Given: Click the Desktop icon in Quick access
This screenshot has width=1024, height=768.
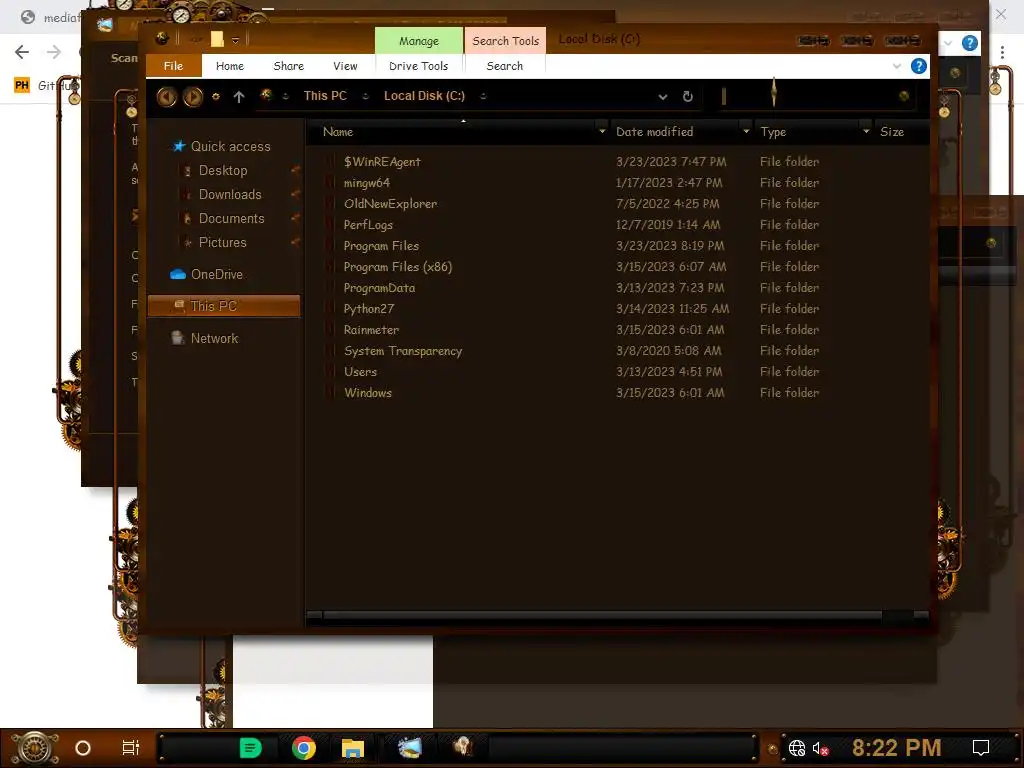Looking at the screenshot, I should (x=187, y=170).
